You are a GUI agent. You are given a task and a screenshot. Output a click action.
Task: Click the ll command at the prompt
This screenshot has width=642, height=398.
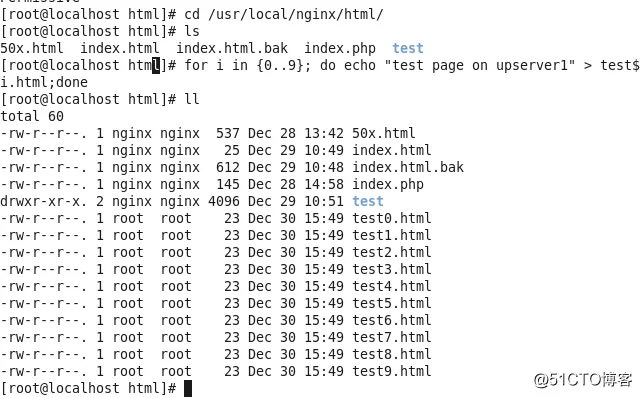[192, 100]
